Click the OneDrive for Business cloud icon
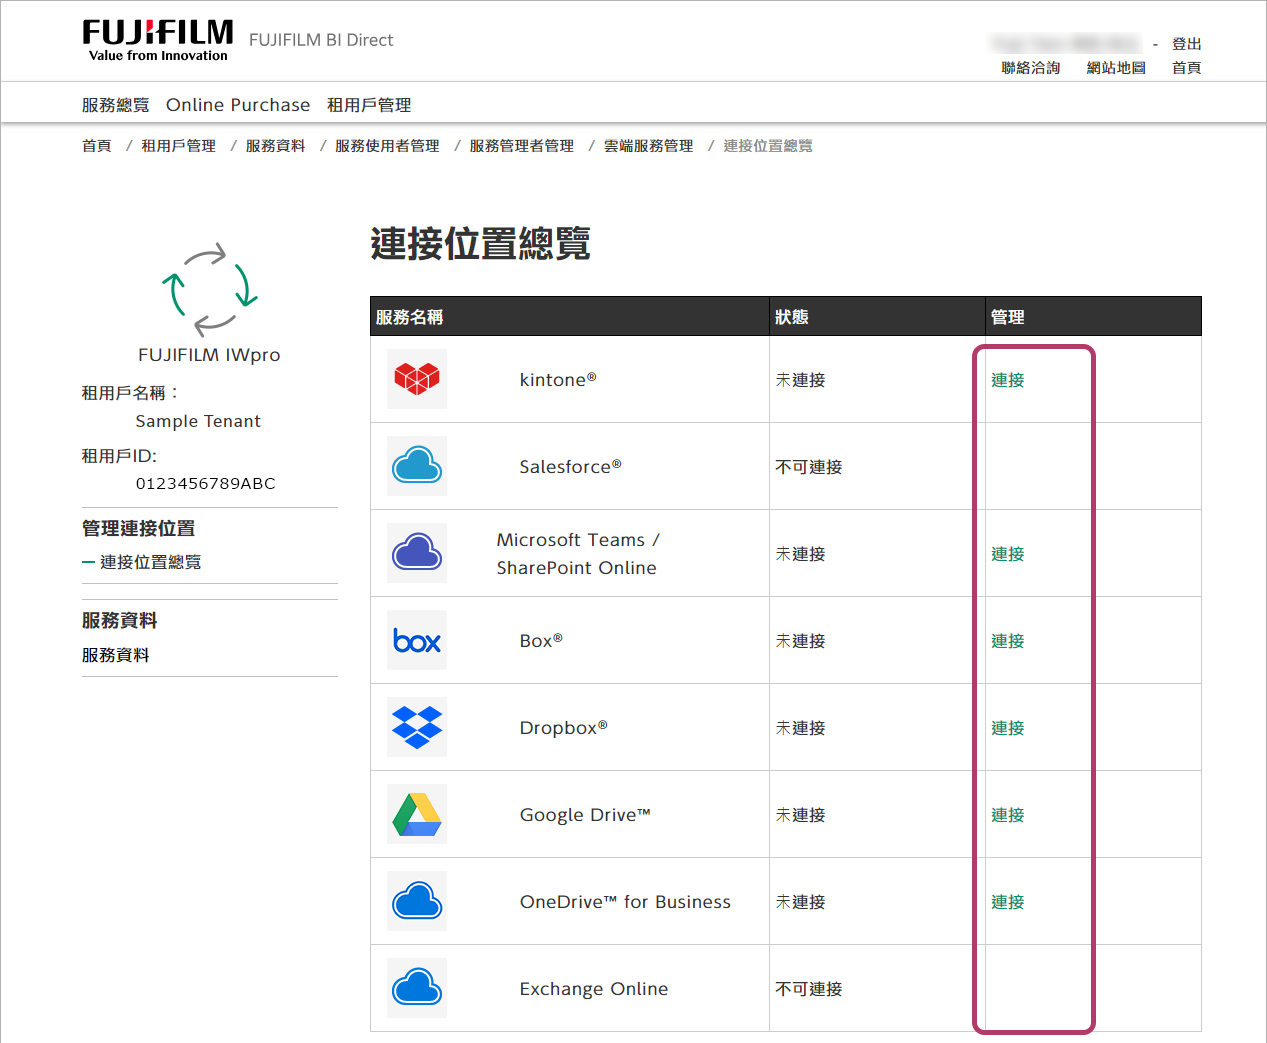The height and width of the screenshot is (1043, 1267). [x=417, y=901]
